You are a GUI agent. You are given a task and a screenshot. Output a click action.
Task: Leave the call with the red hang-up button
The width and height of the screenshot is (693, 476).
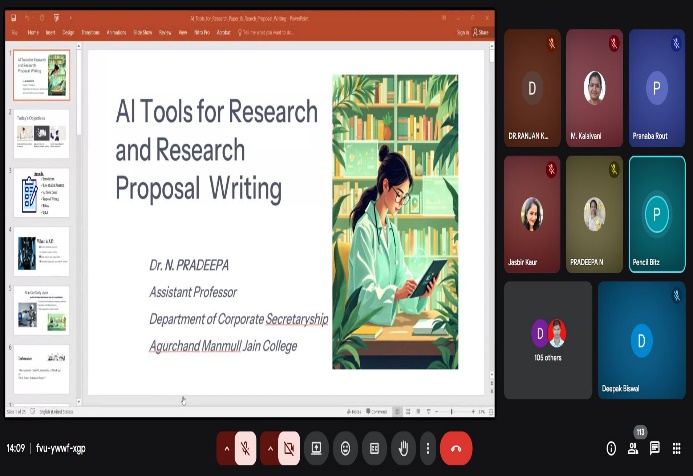click(456, 449)
